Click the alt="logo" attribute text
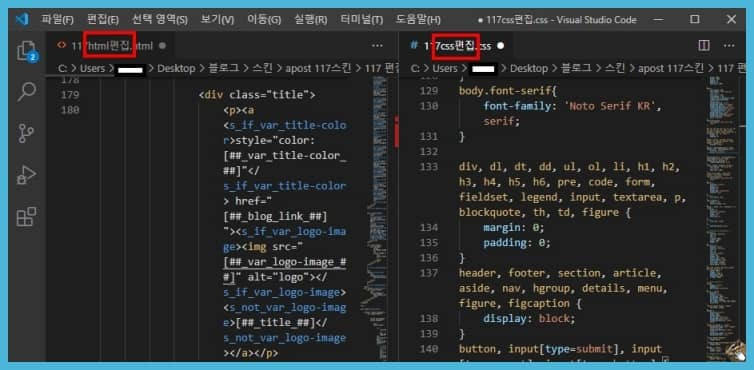 (x=277, y=277)
